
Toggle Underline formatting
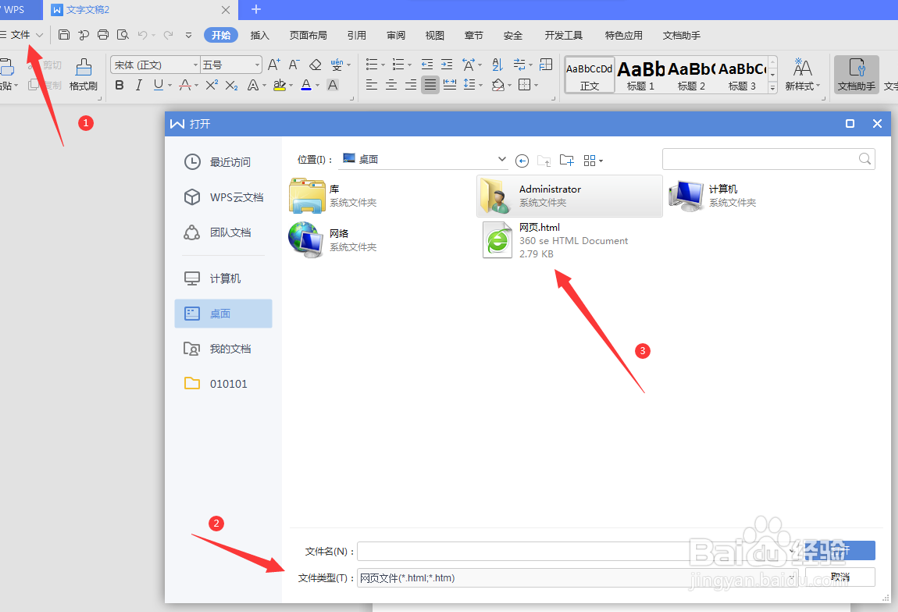tap(158, 85)
